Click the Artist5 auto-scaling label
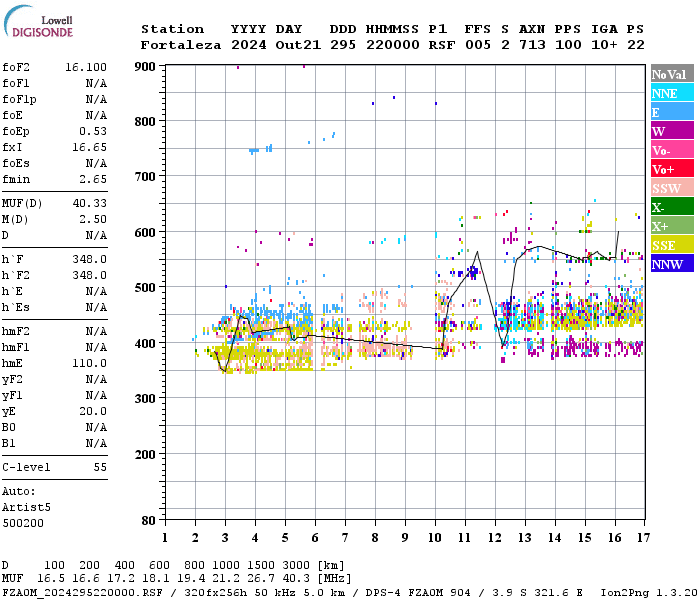This screenshot has width=700, height=600. [x=26, y=508]
